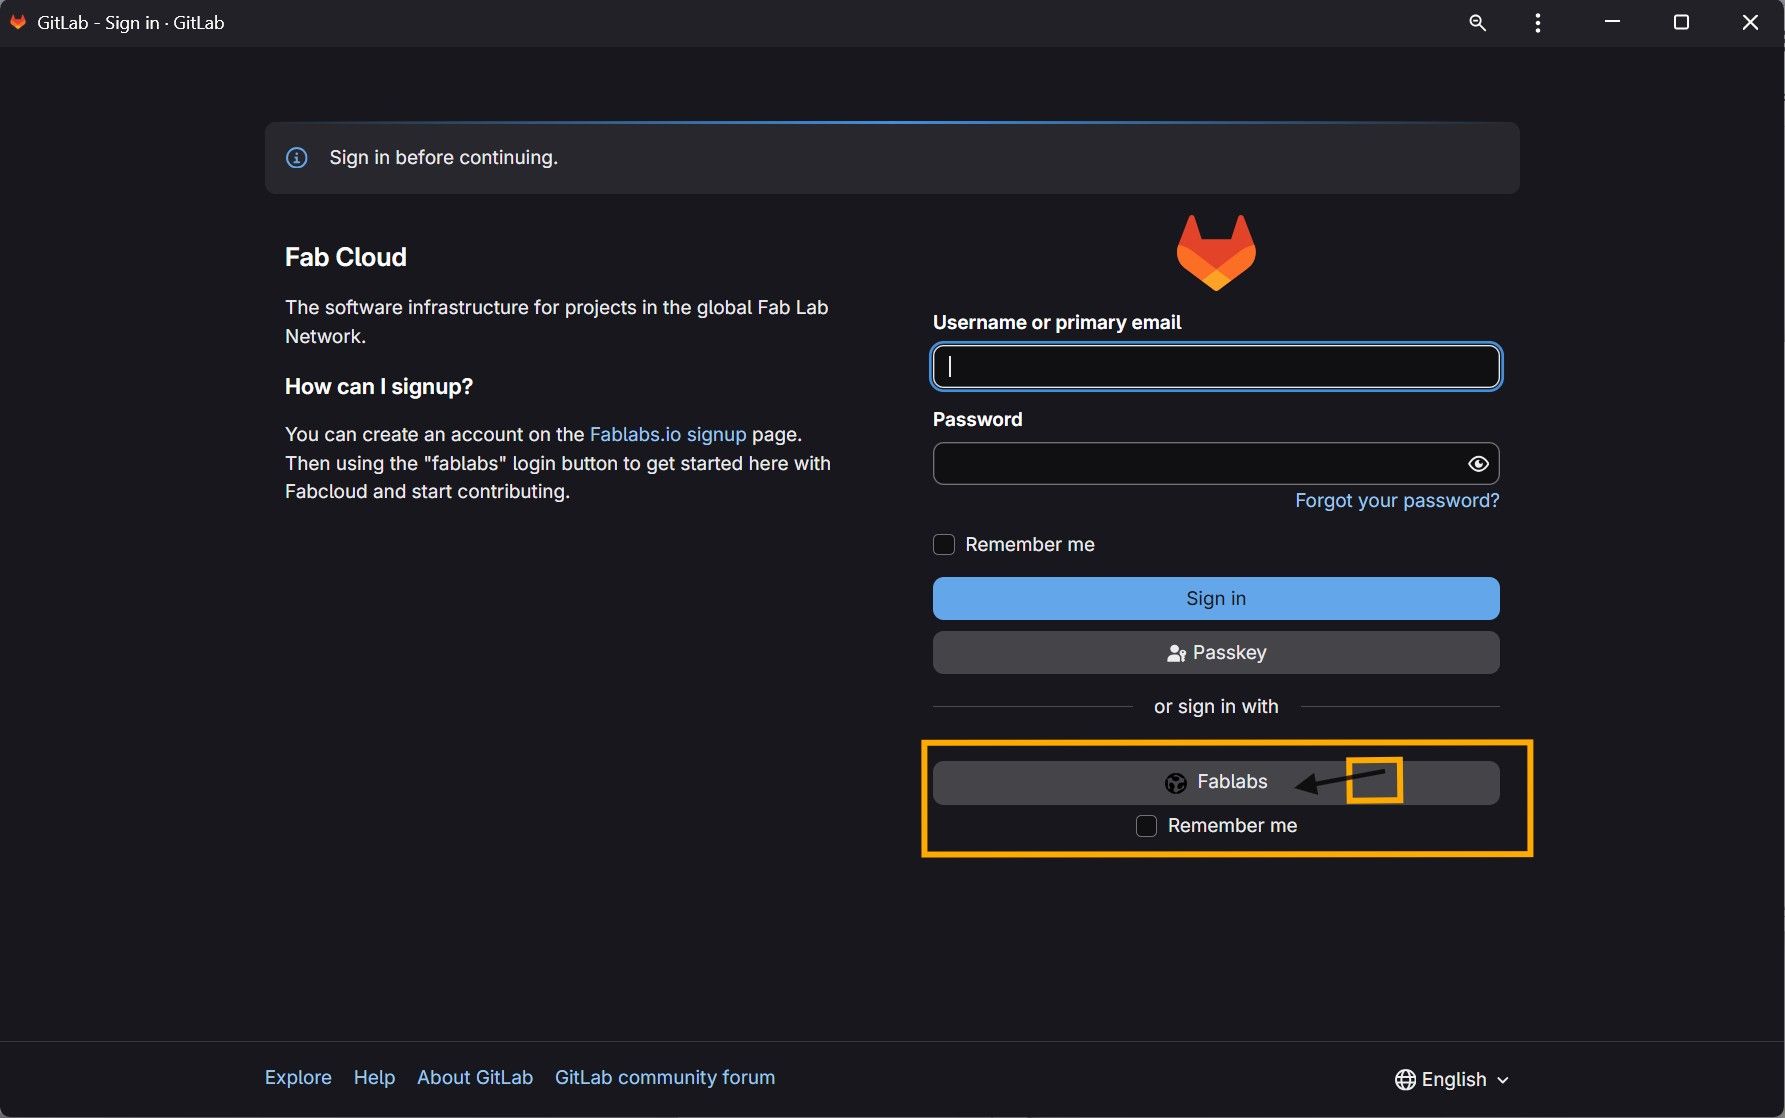Click the globe icon beside English
The height and width of the screenshot is (1118, 1785).
[1405, 1080]
